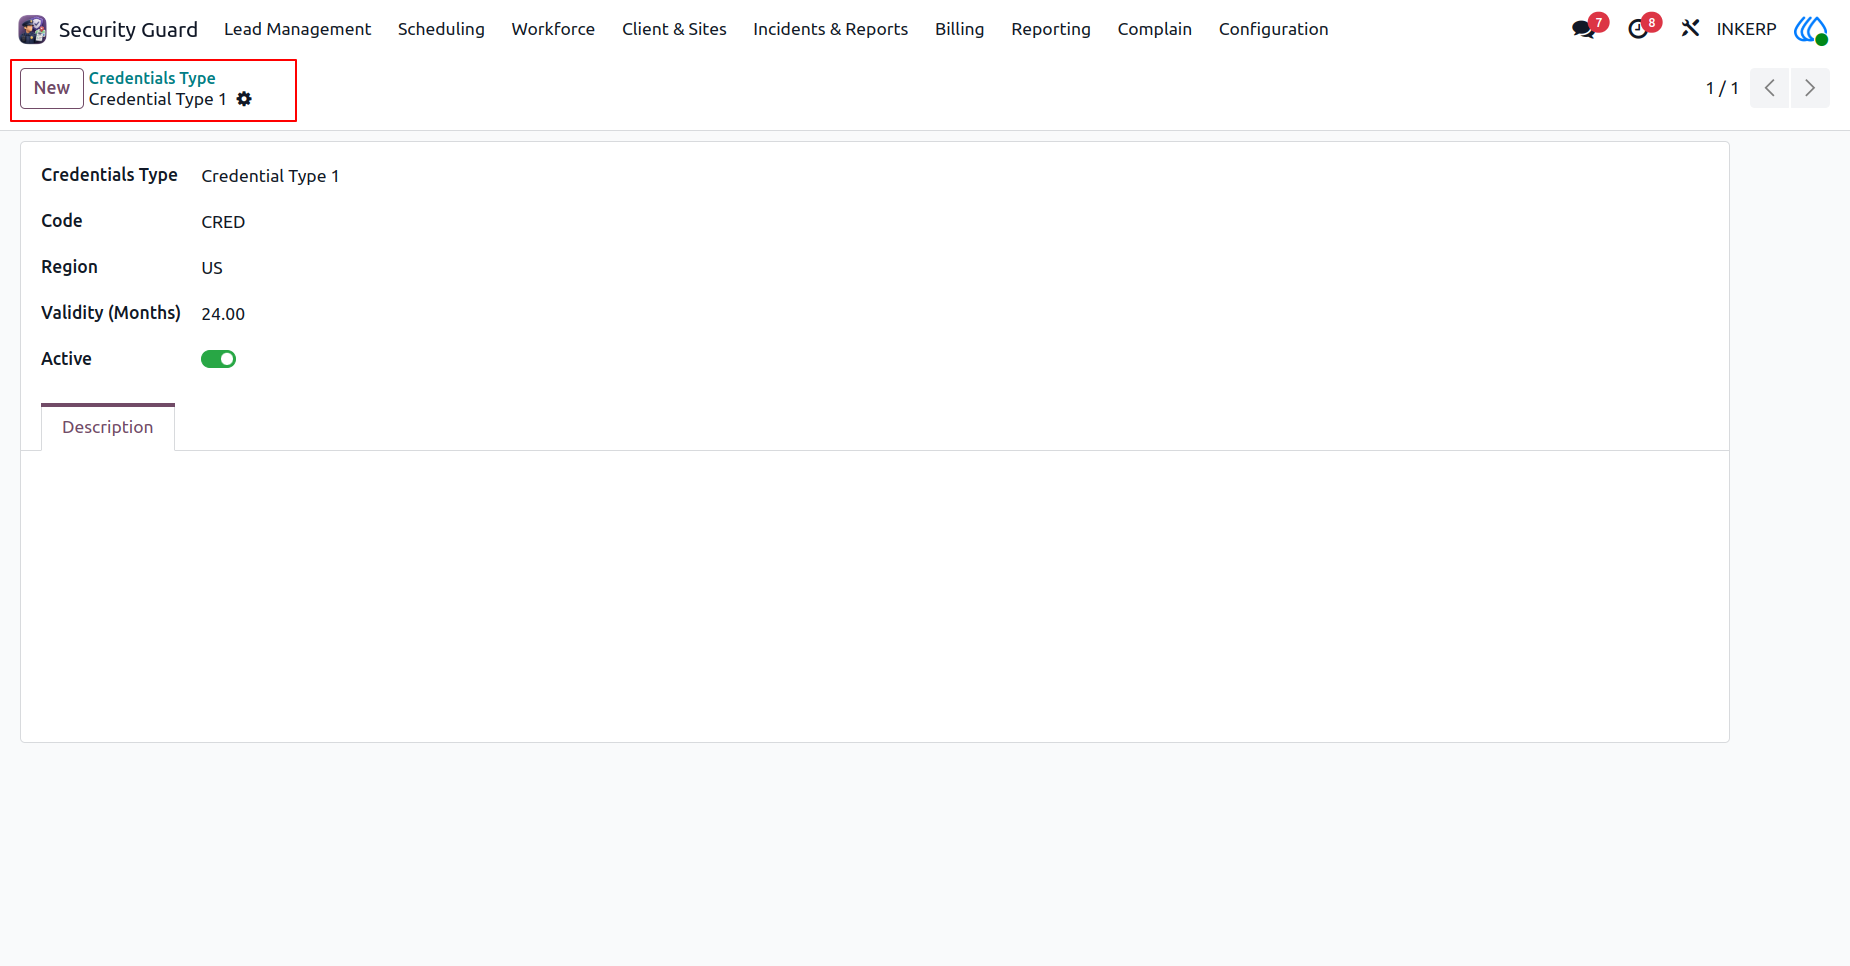Click the Credential Type 1 breadcrumb text
The image size is (1850, 966).
[x=157, y=99]
